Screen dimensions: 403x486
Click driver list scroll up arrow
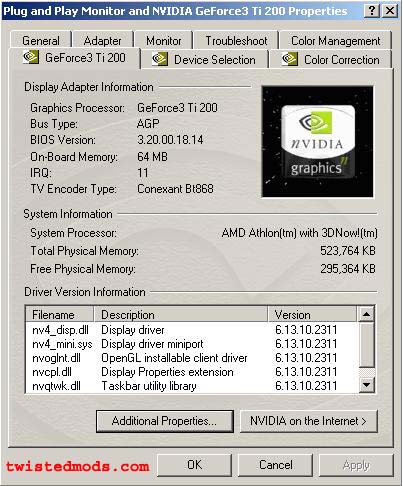[x=366, y=314]
